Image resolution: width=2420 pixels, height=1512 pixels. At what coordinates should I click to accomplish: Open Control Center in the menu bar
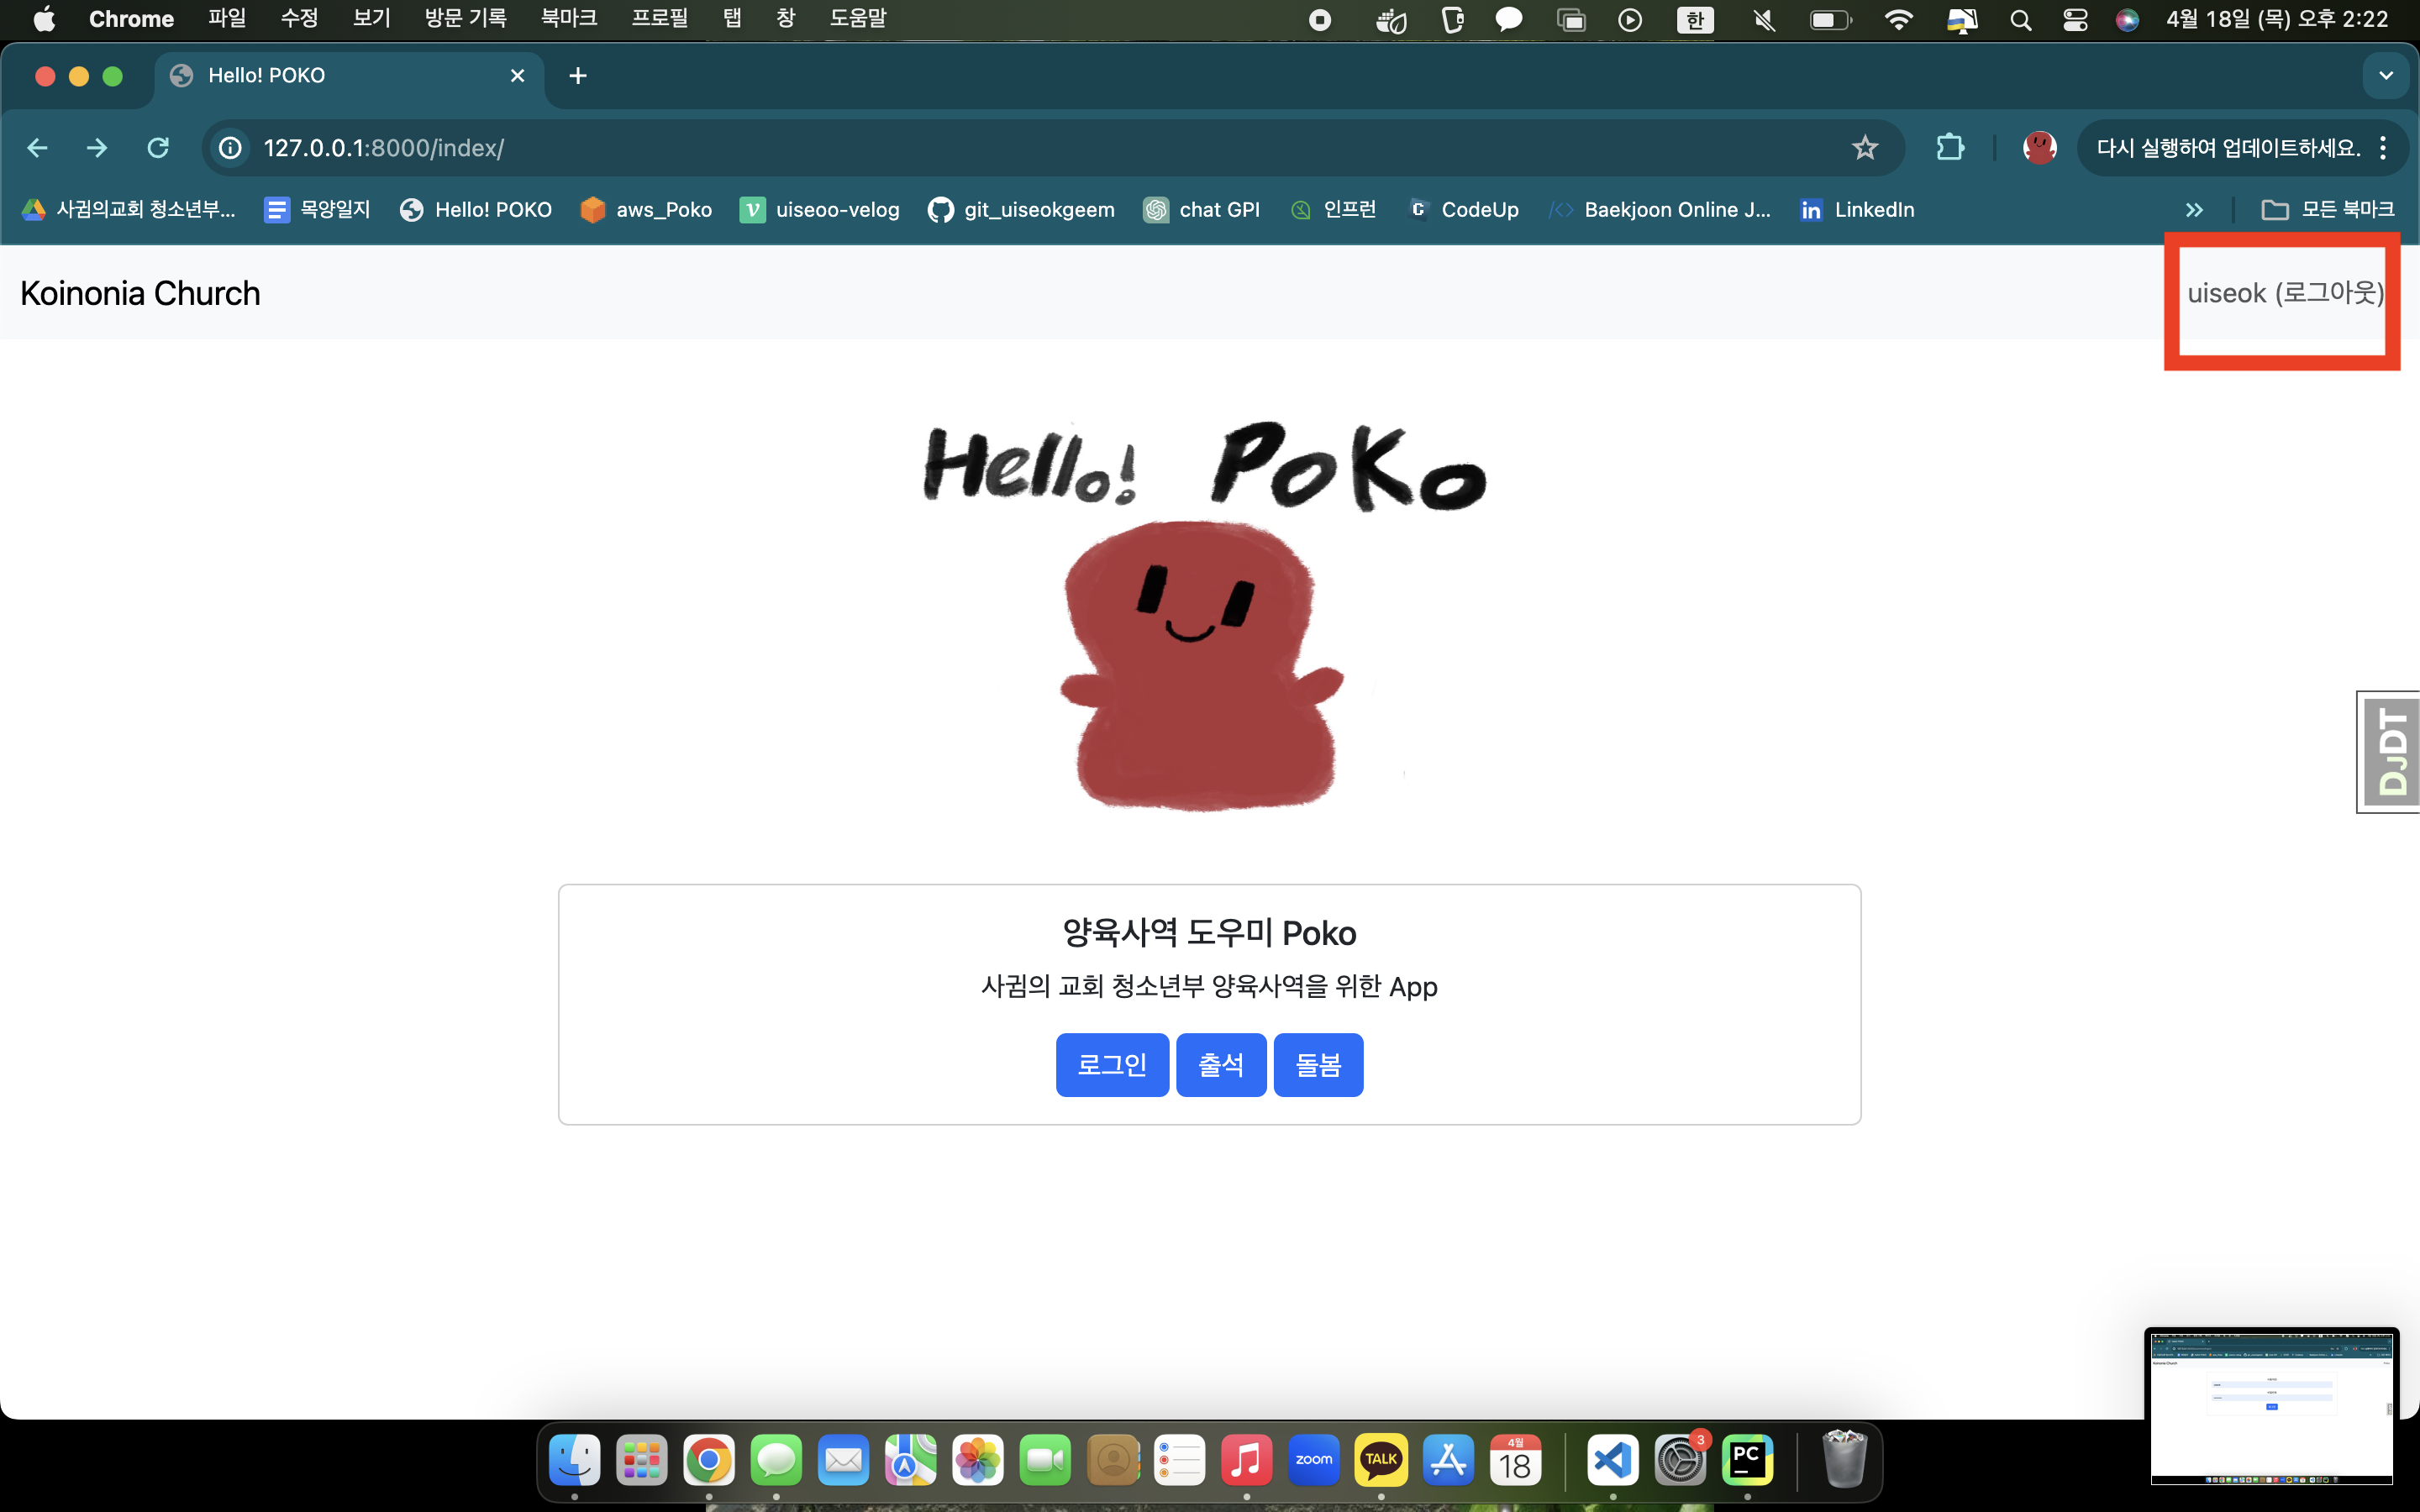[x=2075, y=19]
